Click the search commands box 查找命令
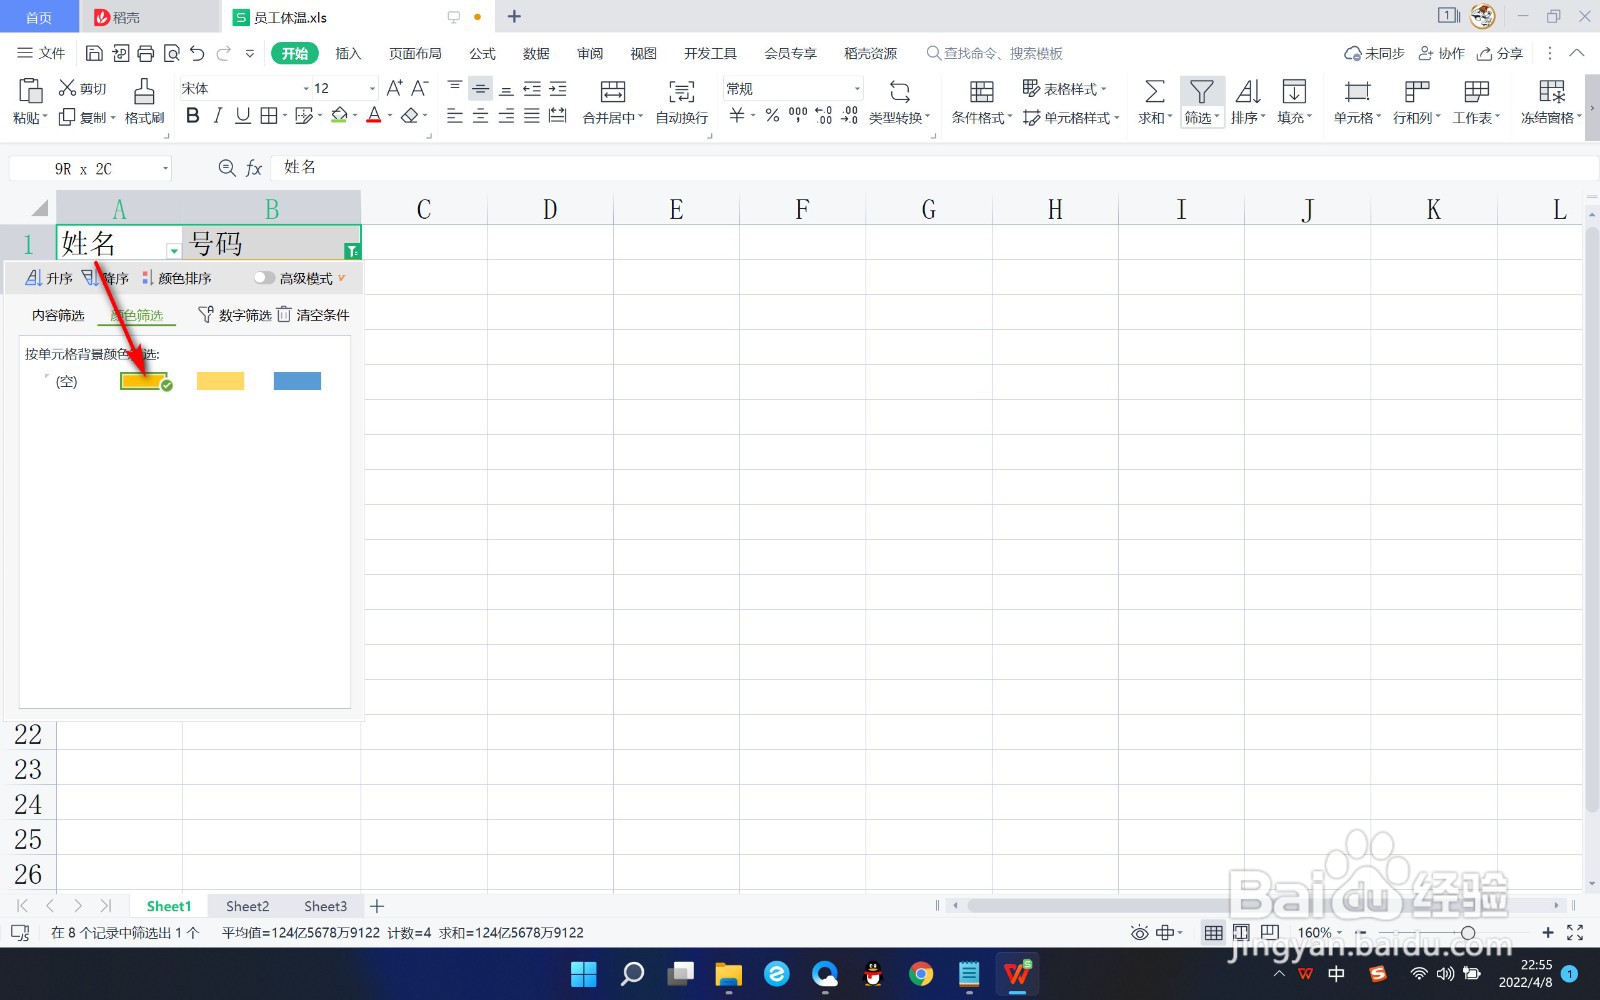Screen dimensions: 1600x1000 [994, 53]
